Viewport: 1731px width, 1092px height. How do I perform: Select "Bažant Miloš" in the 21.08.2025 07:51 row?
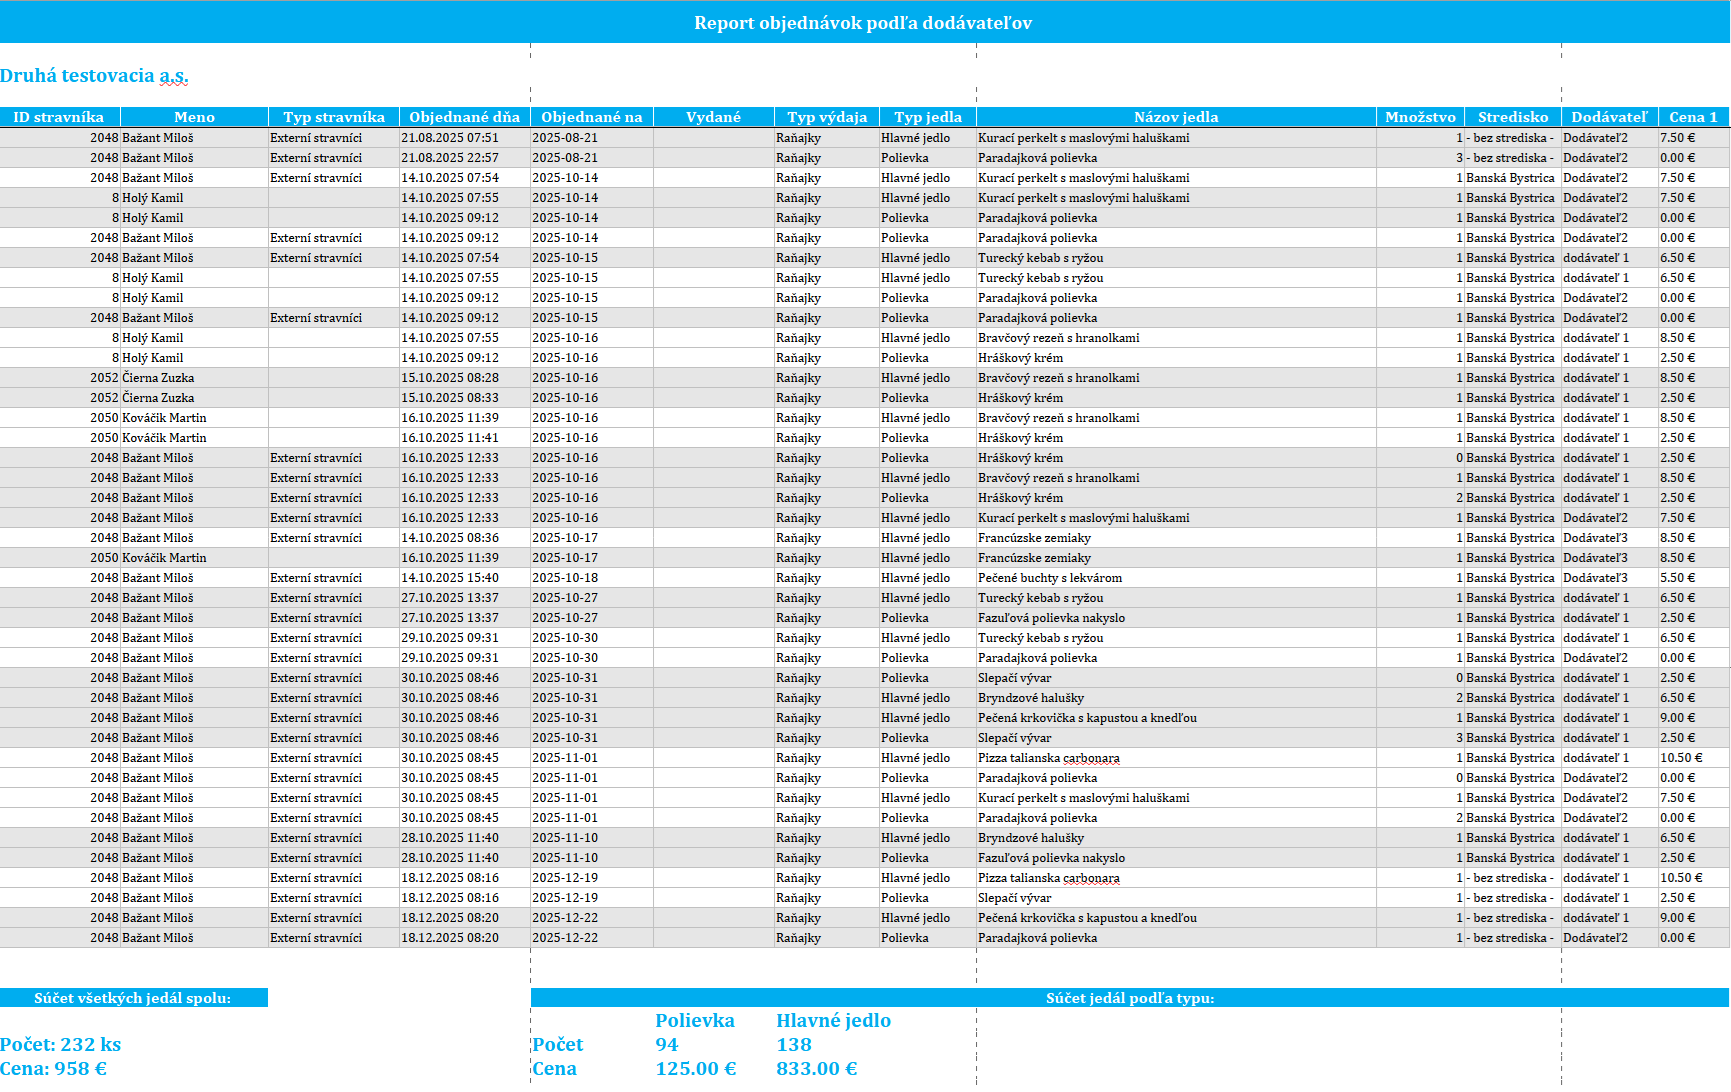coord(158,138)
